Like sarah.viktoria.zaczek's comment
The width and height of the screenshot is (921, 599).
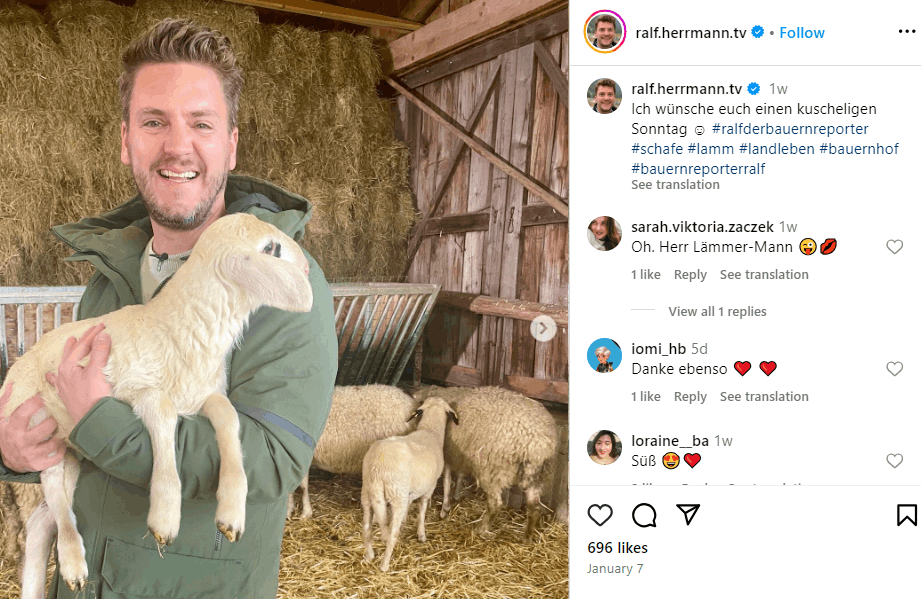[895, 247]
